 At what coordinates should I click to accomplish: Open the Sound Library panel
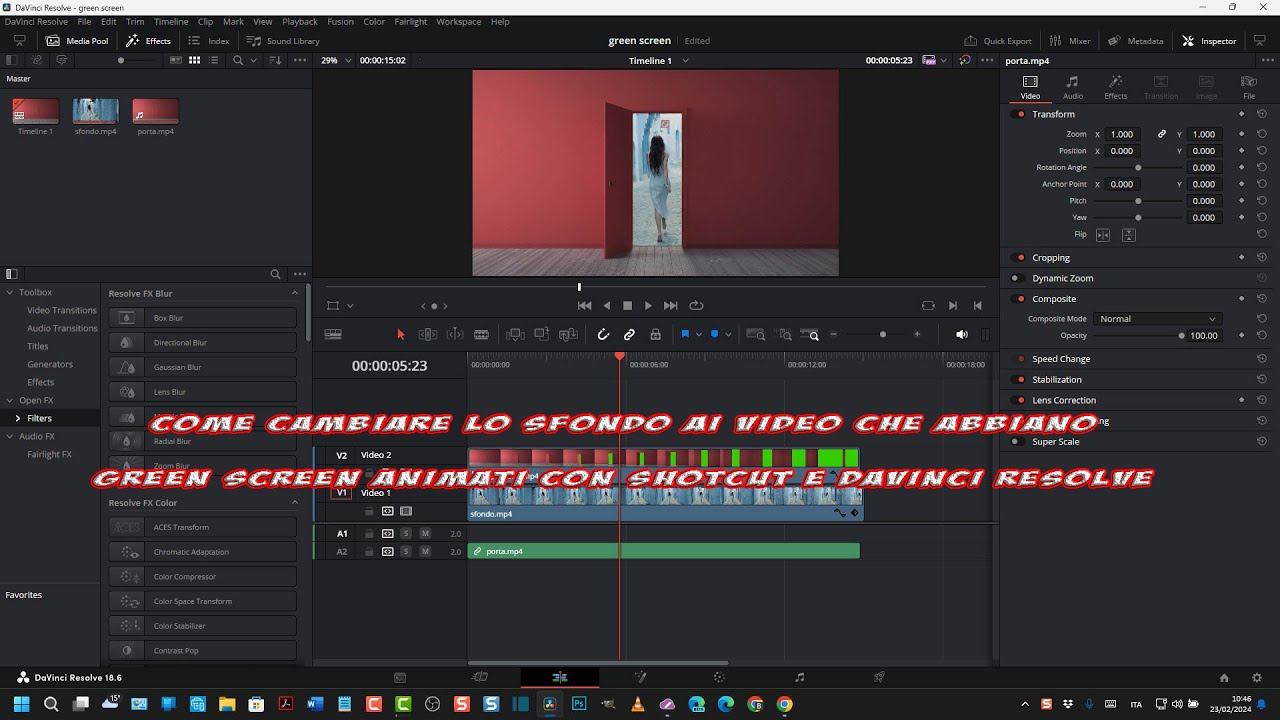[283, 41]
